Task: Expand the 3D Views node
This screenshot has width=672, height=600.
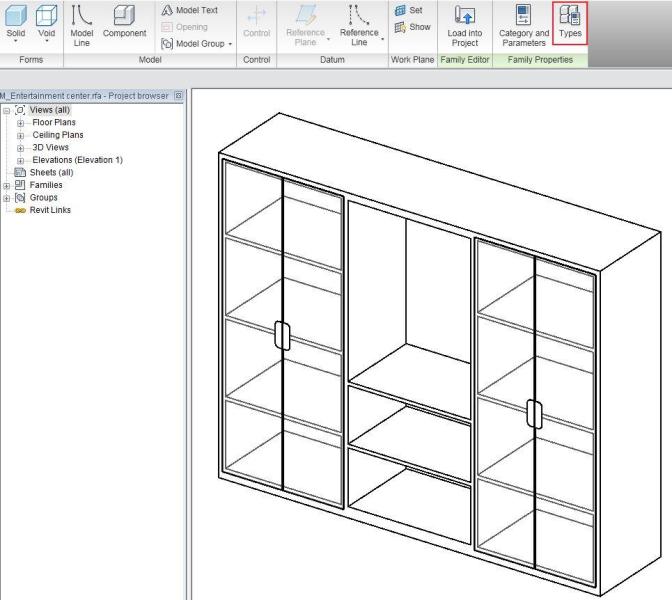Action: (20, 148)
